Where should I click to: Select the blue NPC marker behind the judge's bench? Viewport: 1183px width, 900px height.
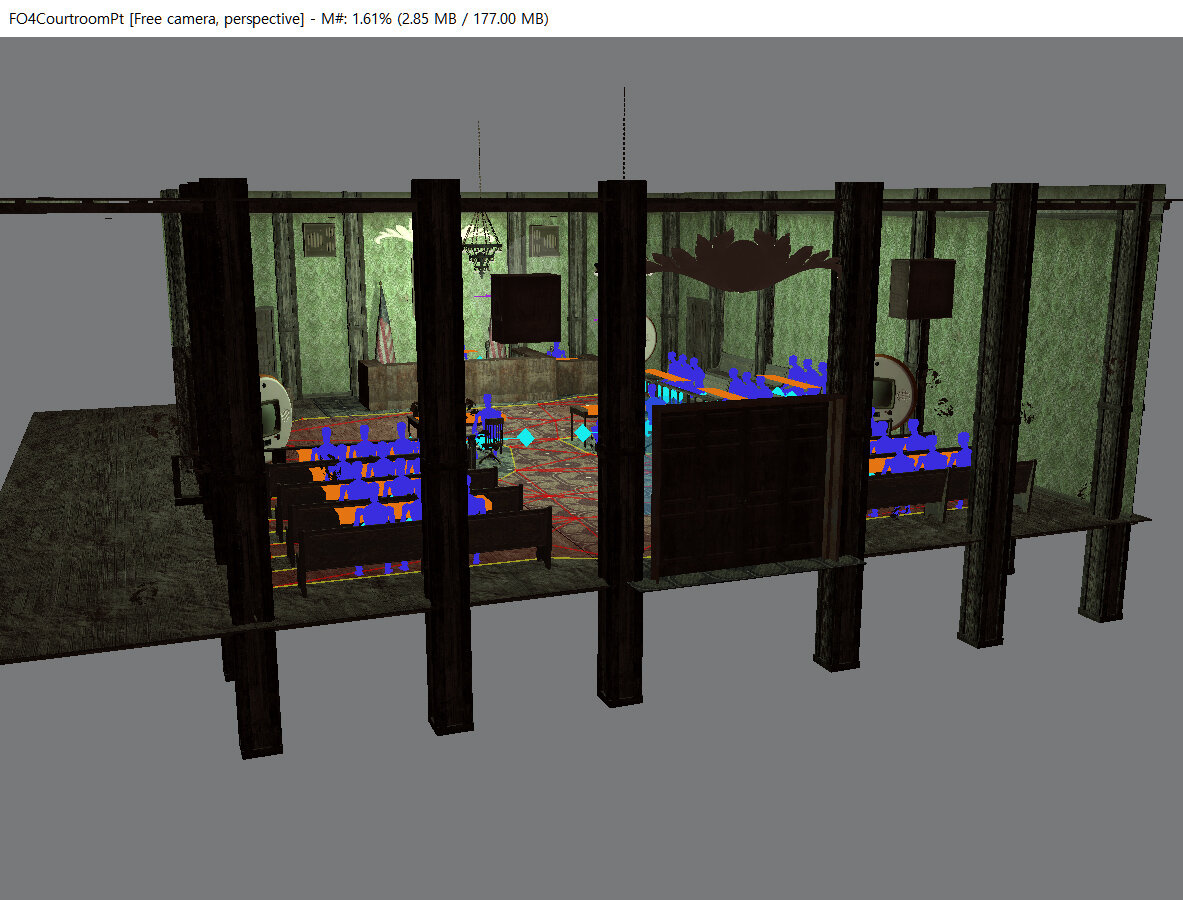tap(556, 350)
